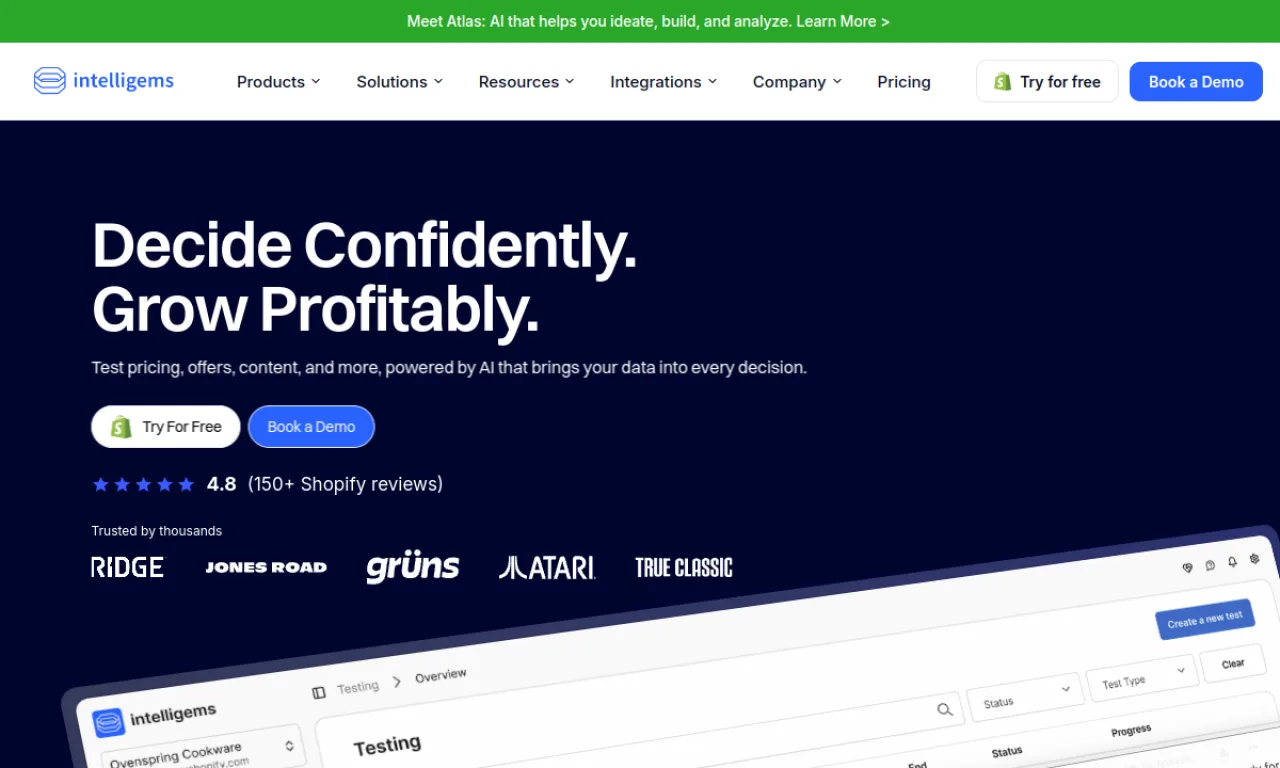Click the Atari brand logo

pyautogui.click(x=547, y=568)
